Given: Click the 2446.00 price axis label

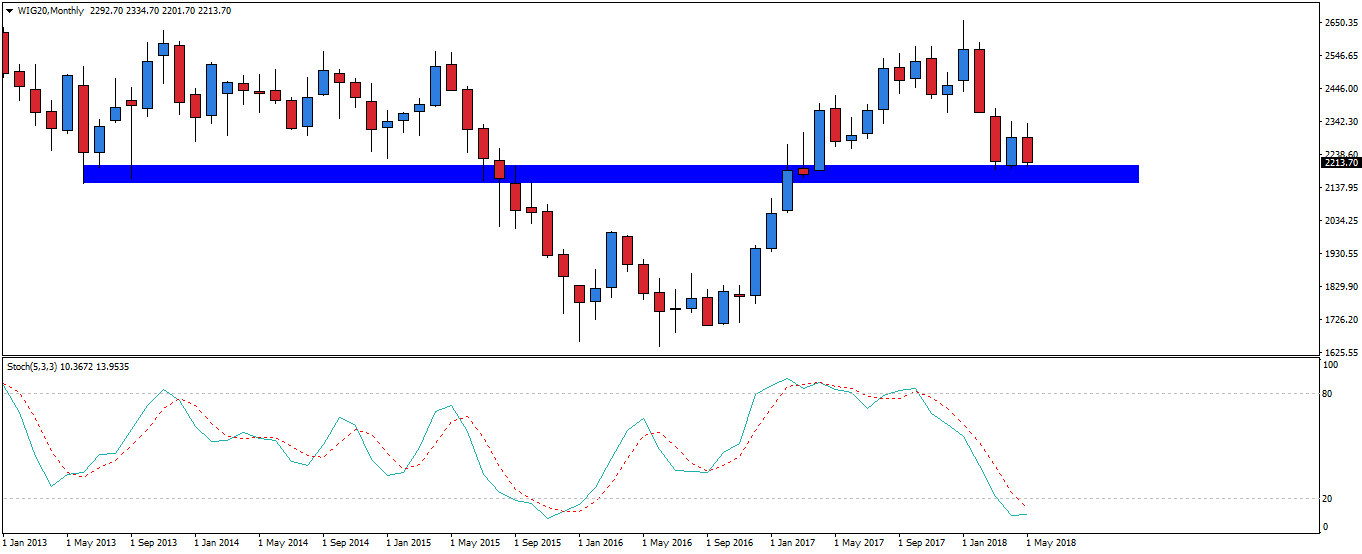Looking at the screenshot, I should click(1339, 88).
